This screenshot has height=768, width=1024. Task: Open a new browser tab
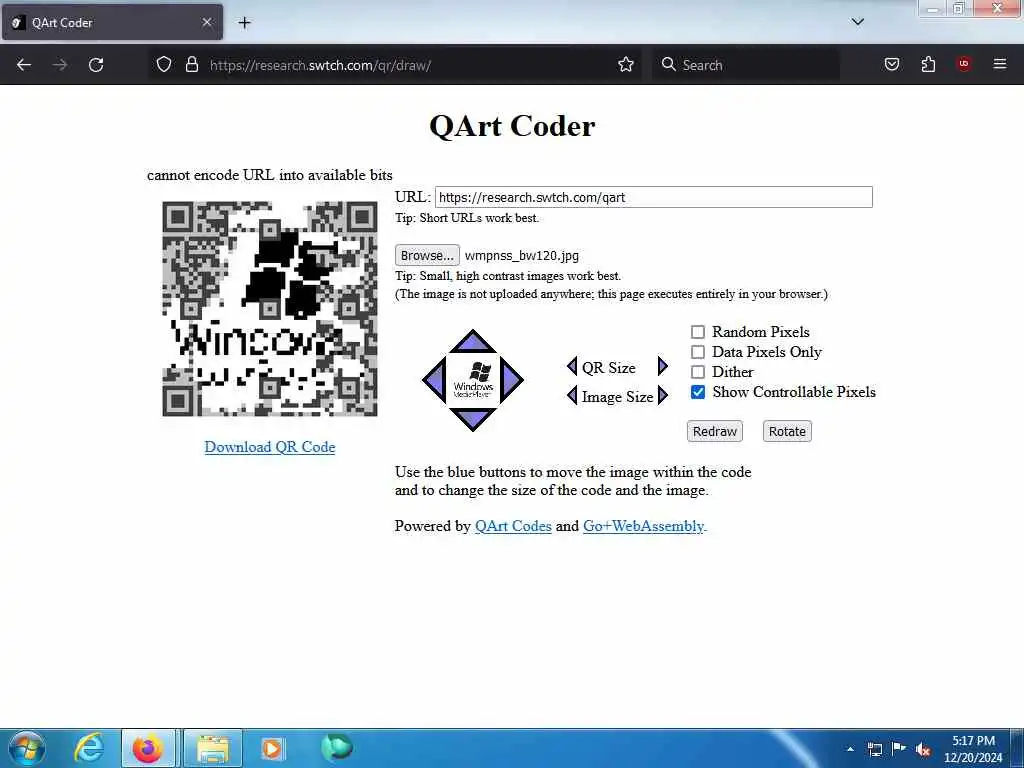244,23
